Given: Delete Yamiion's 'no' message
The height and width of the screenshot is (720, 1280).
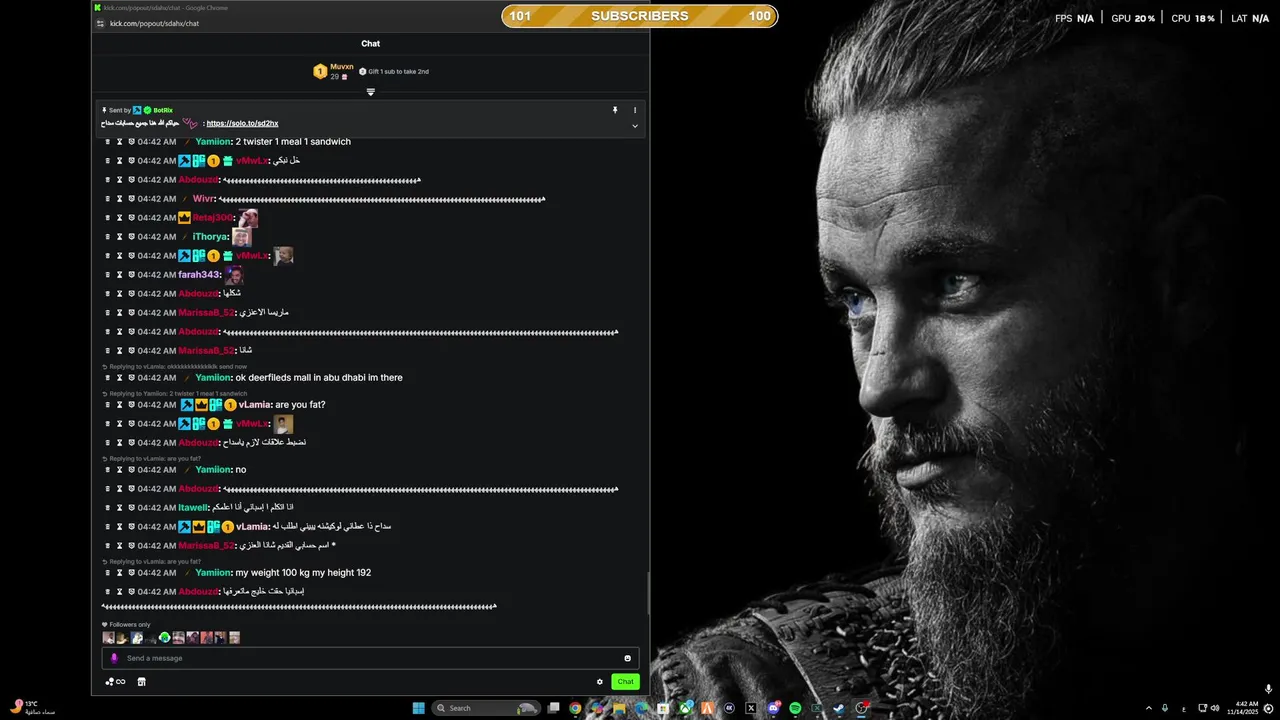Looking at the screenshot, I should pyautogui.click(x=108, y=470).
